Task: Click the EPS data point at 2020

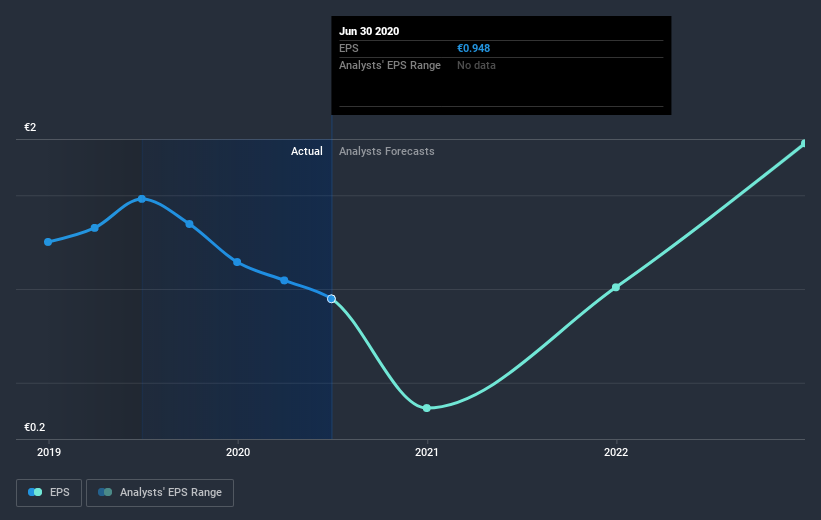Action: coord(237,262)
